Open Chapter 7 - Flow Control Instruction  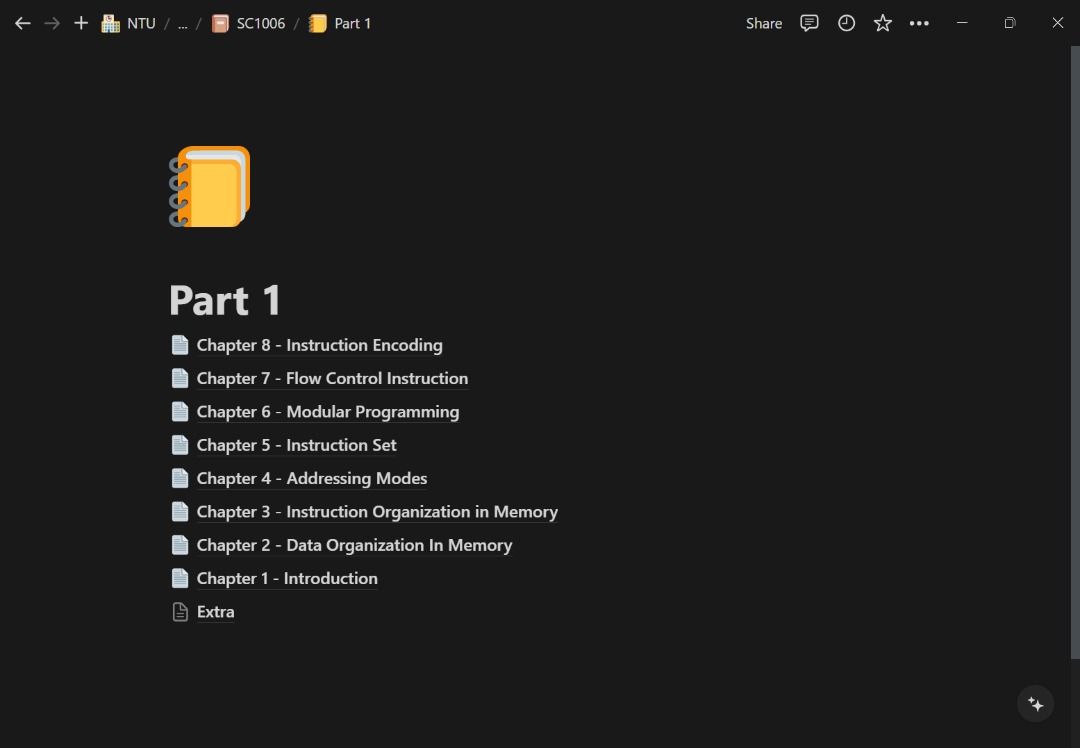332,378
